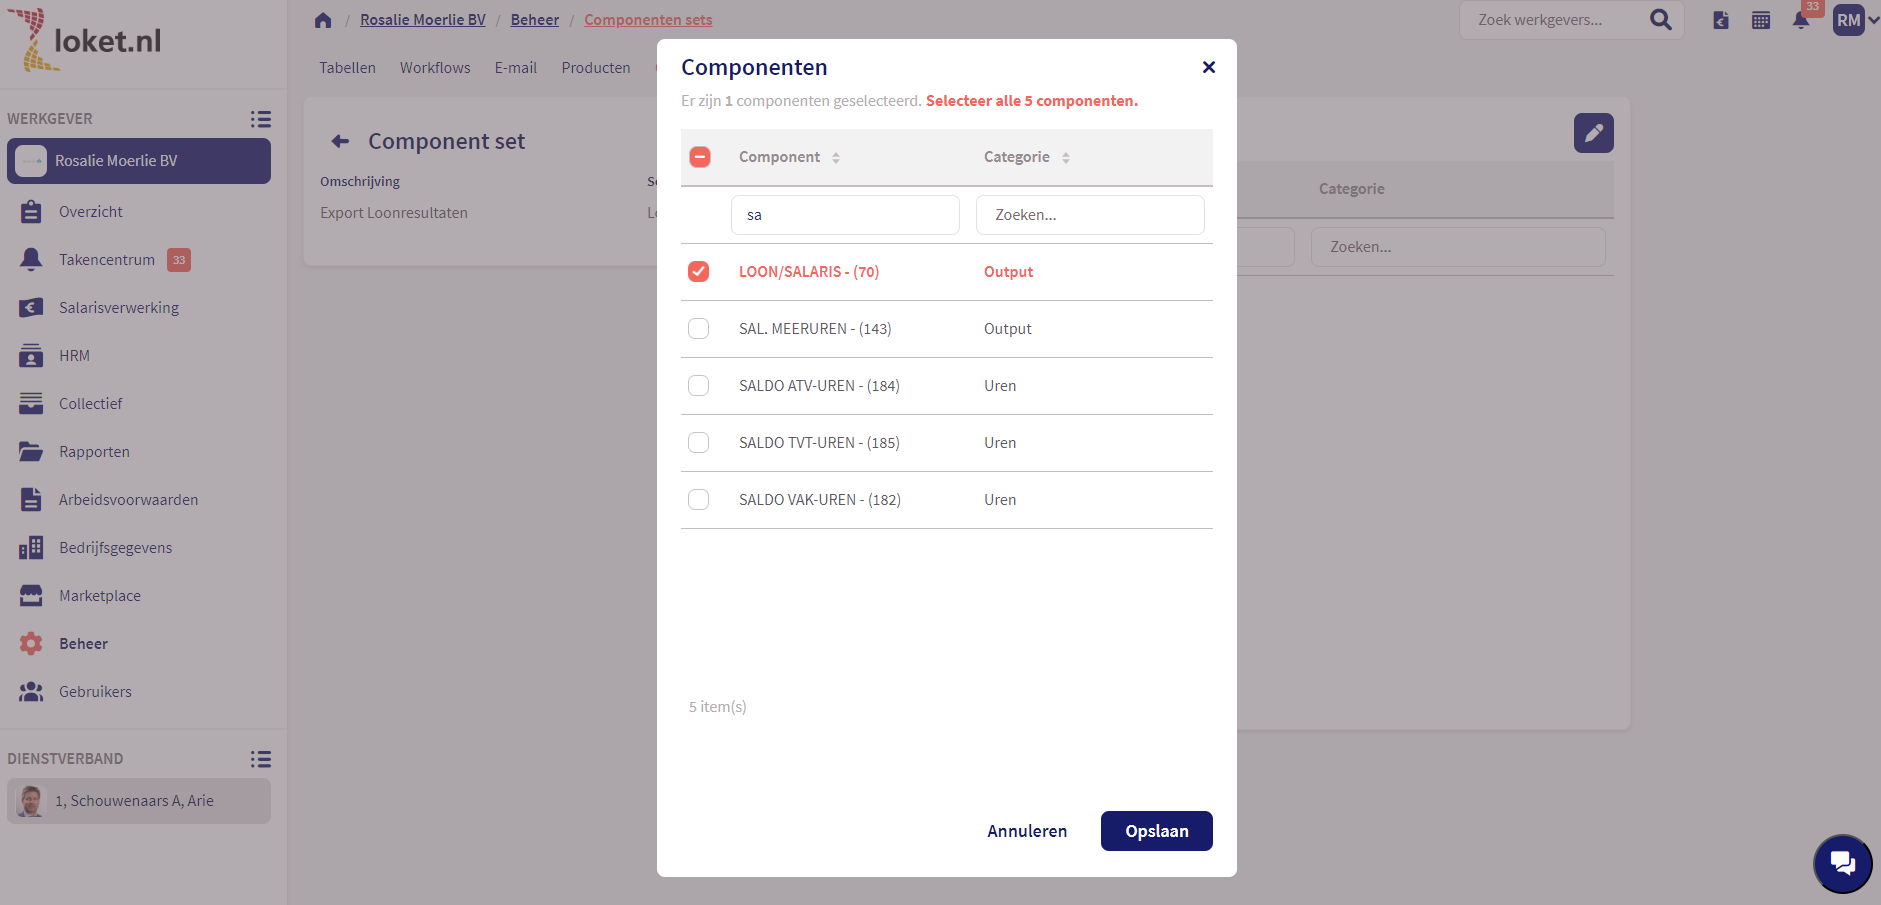Open the Workflows tab
Viewport: 1881px width, 905px height.
[435, 68]
